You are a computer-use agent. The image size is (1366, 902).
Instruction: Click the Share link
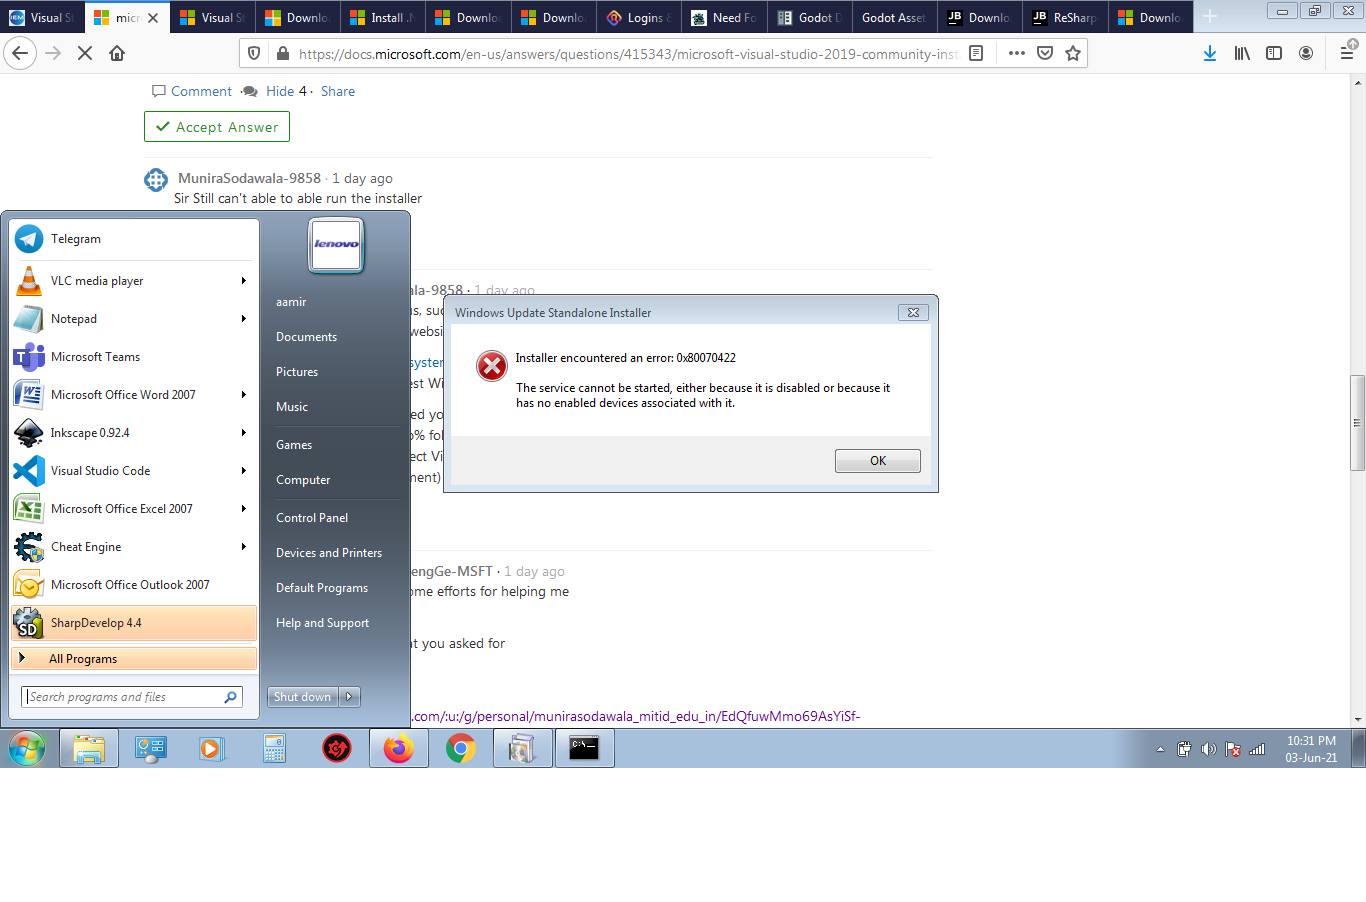point(338,91)
